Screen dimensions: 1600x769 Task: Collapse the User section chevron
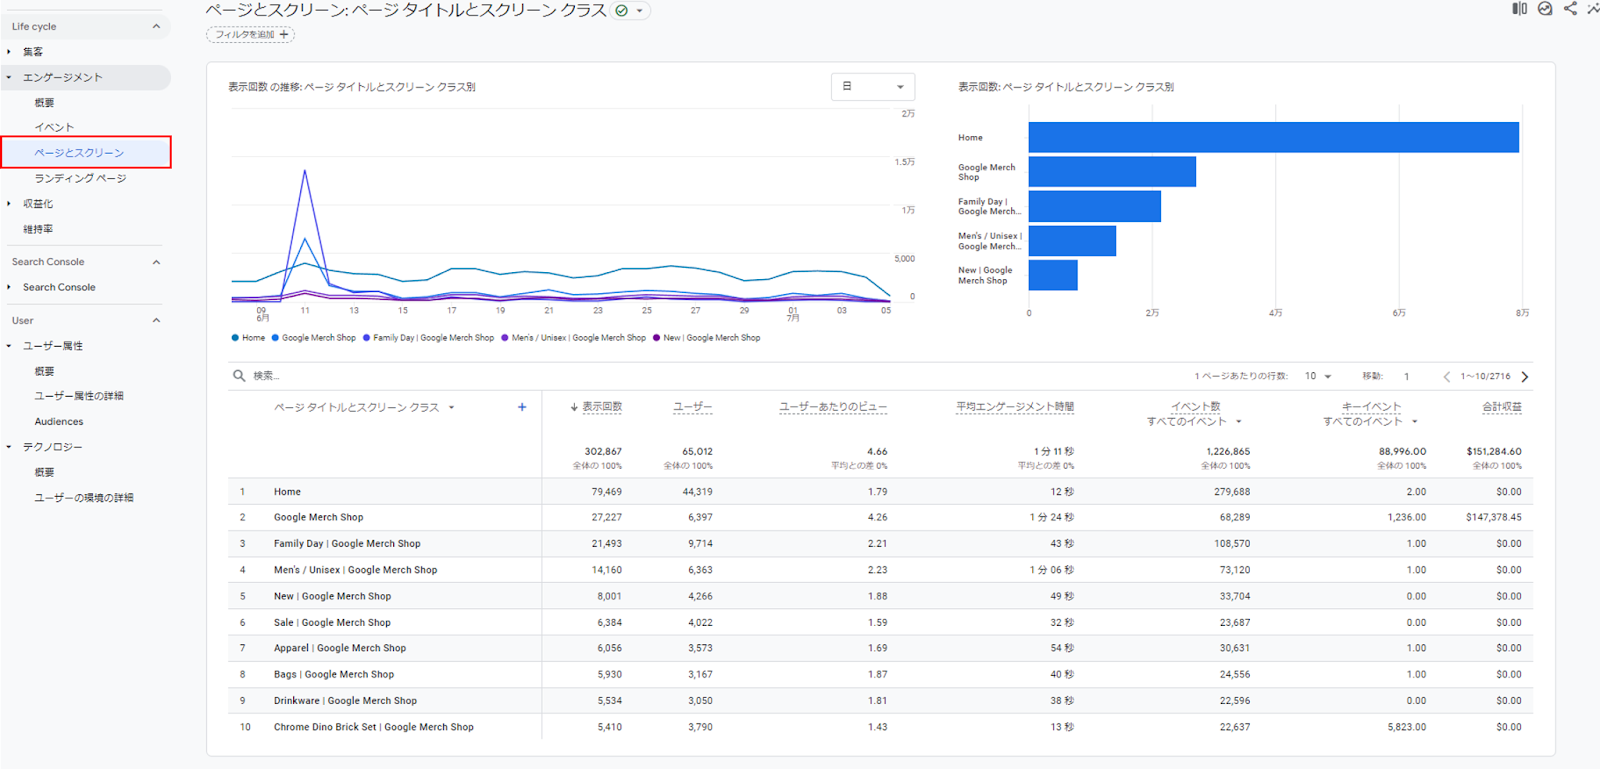pyautogui.click(x=156, y=320)
